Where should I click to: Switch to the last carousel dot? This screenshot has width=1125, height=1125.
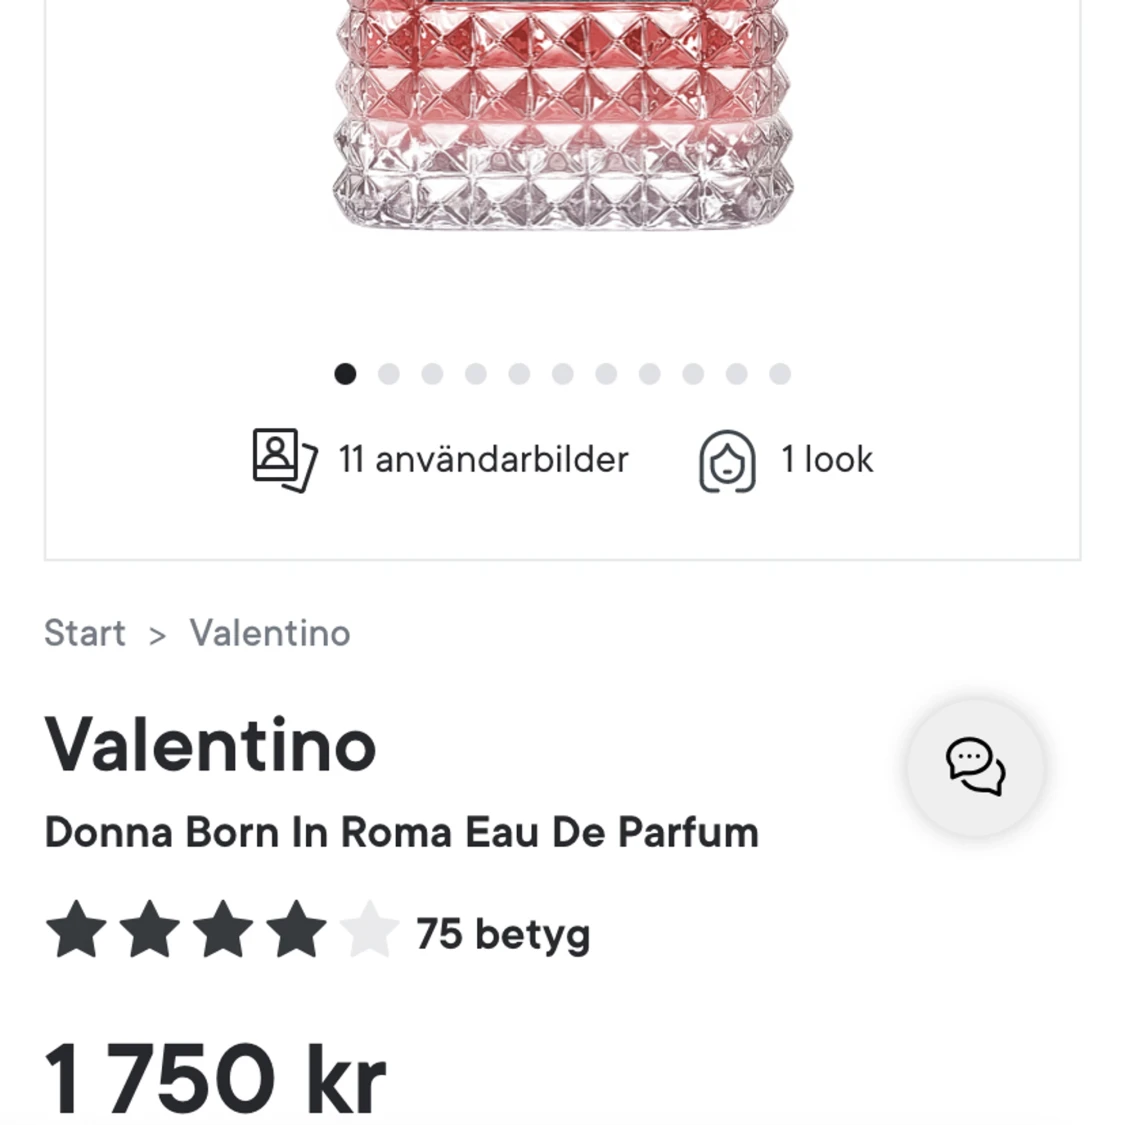pyautogui.click(x=781, y=374)
